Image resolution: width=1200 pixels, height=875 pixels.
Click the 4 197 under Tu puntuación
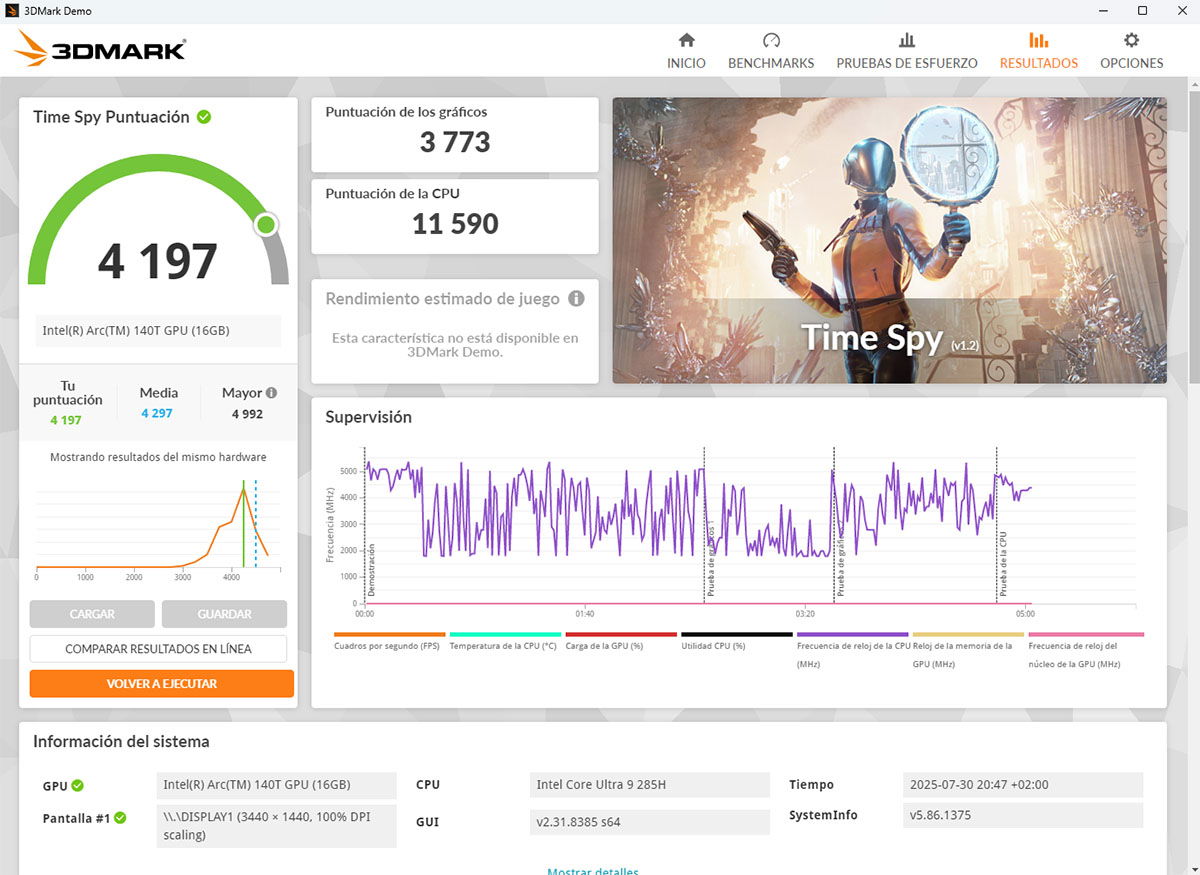(x=66, y=420)
